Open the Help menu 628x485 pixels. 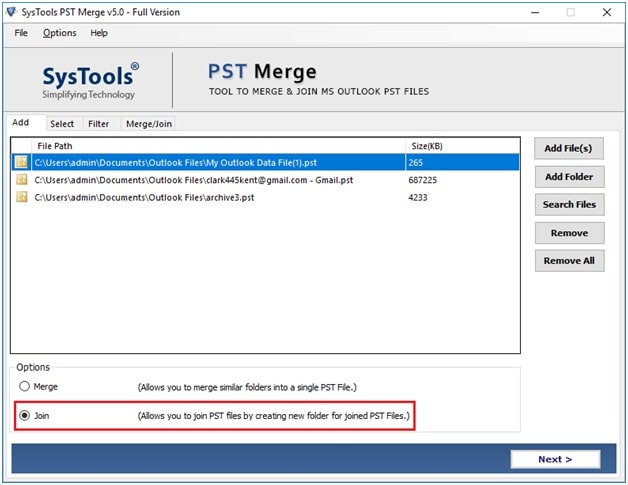pyautogui.click(x=99, y=33)
